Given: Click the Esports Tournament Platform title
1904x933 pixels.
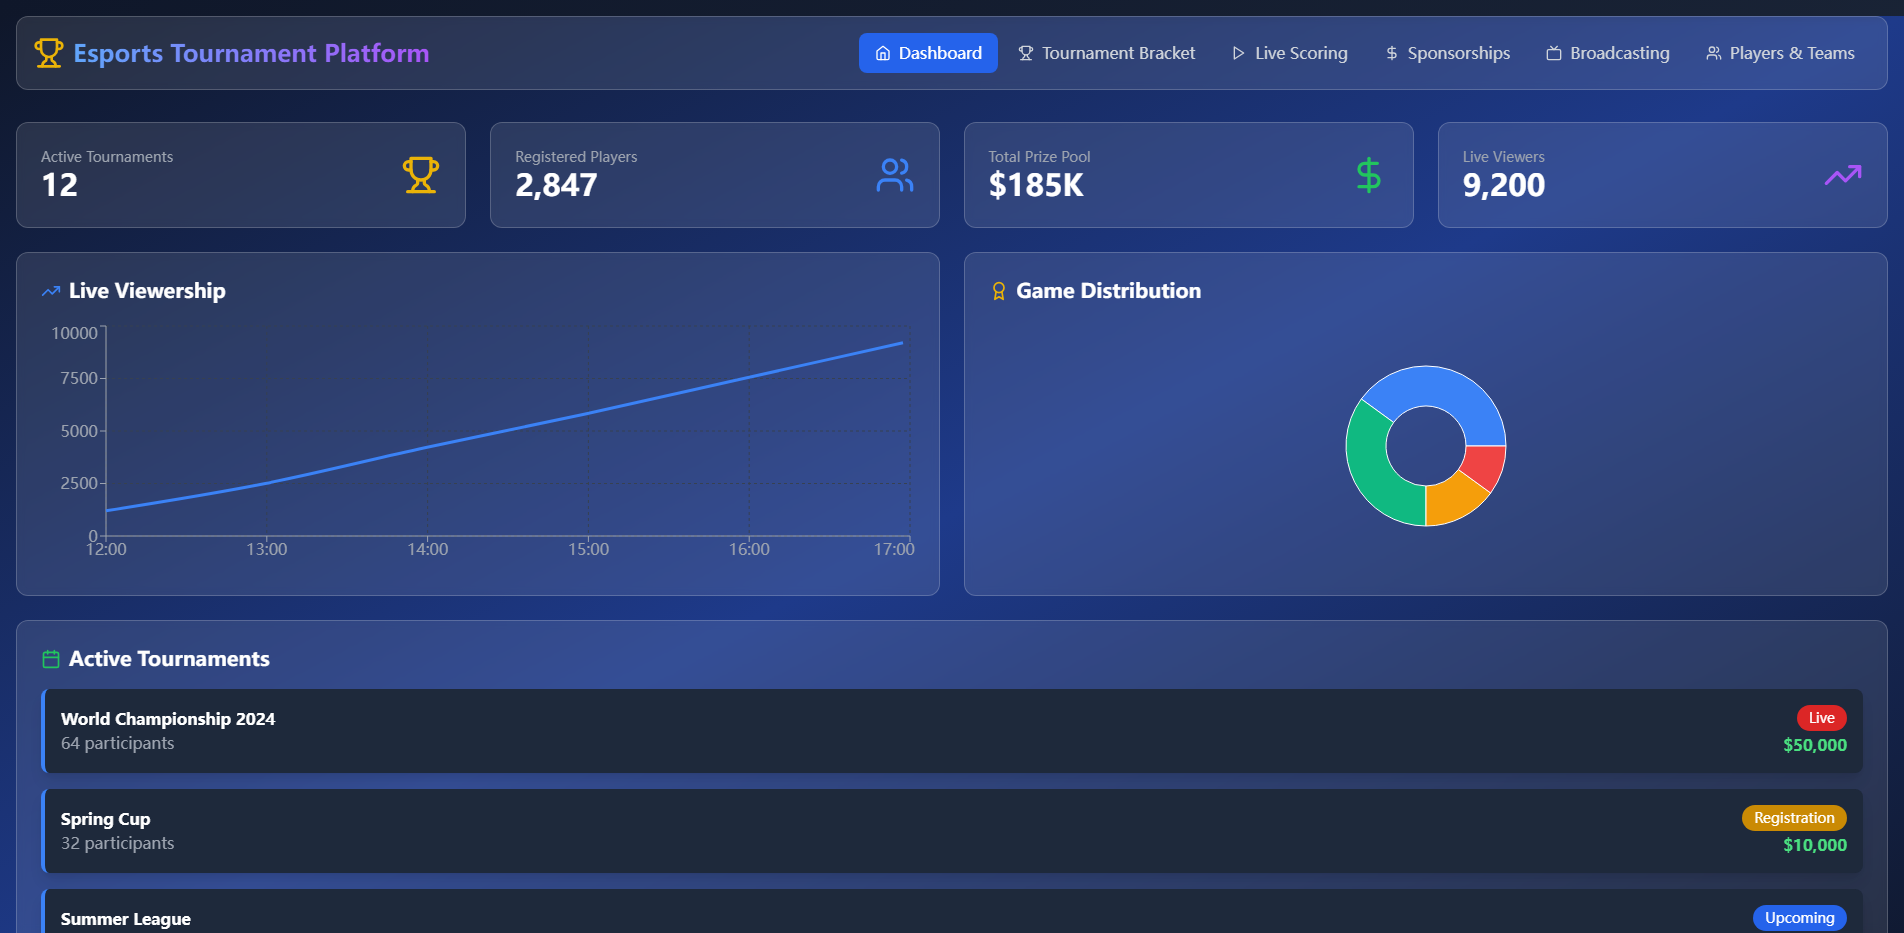Looking at the screenshot, I should pyautogui.click(x=251, y=53).
